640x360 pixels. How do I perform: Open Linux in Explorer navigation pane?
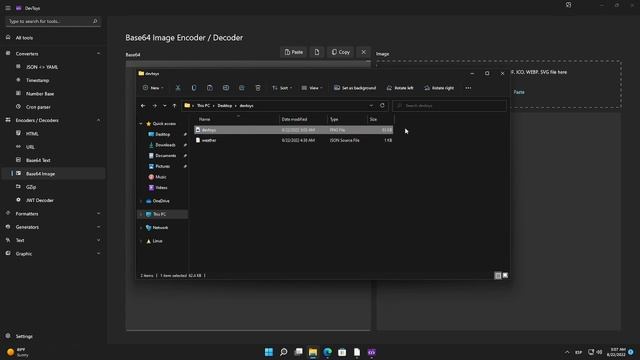[158, 241]
